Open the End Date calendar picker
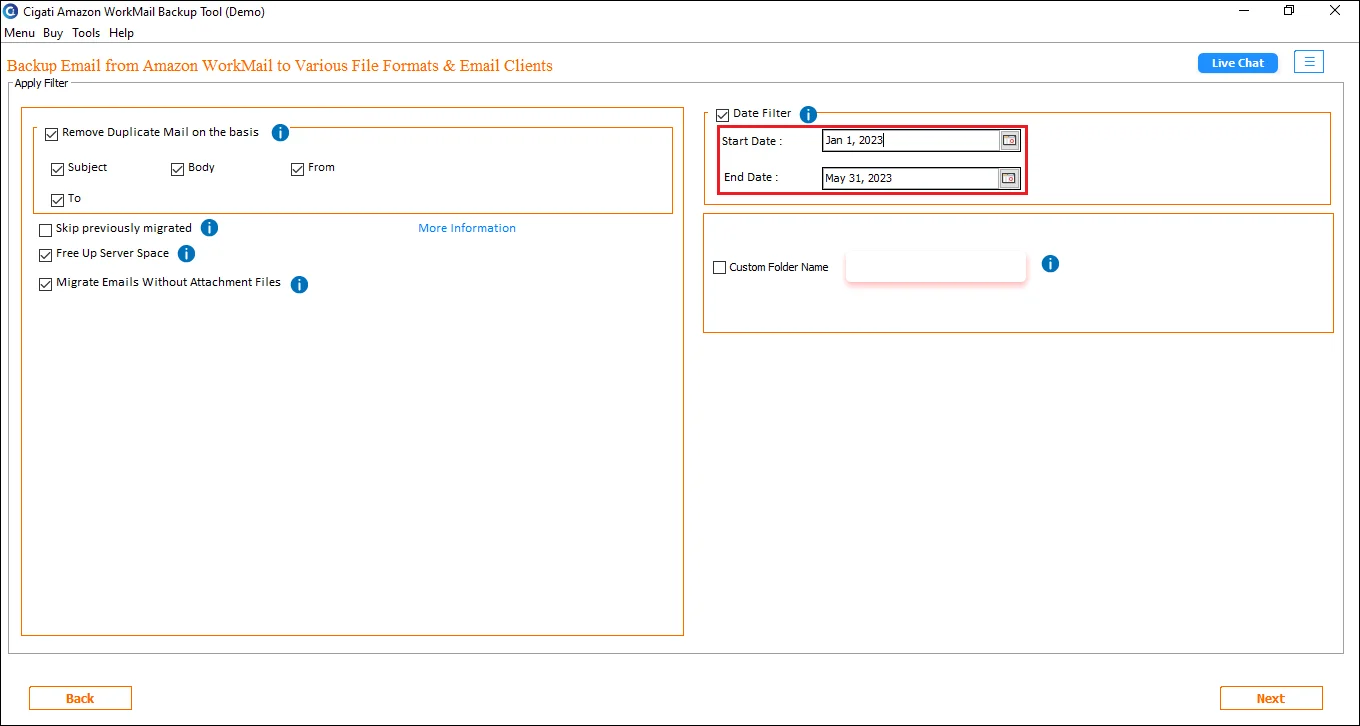 click(1010, 178)
